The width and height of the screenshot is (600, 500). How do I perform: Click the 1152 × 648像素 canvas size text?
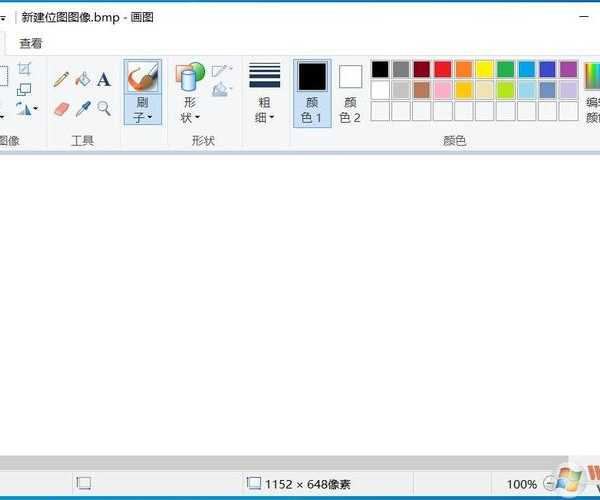(308, 484)
